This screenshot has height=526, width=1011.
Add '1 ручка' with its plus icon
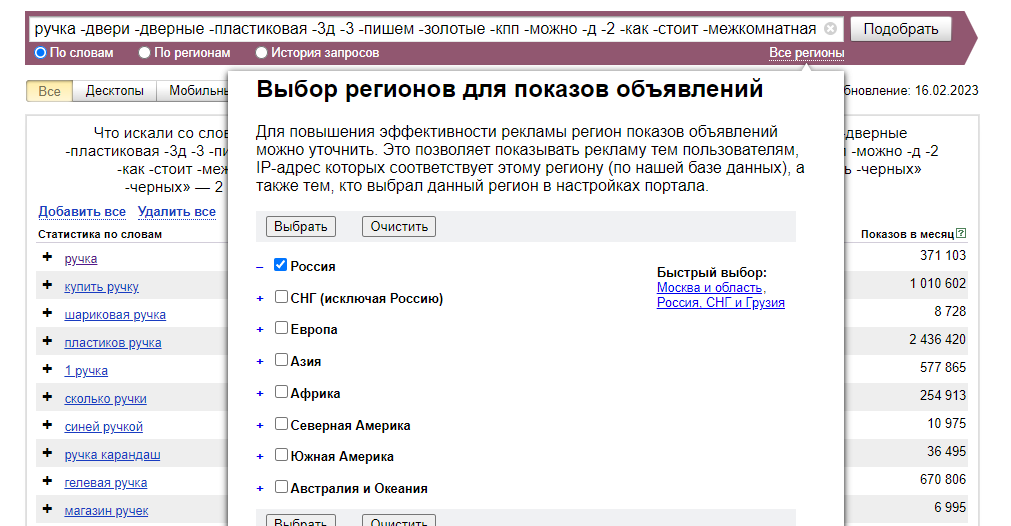[x=47, y=369]
